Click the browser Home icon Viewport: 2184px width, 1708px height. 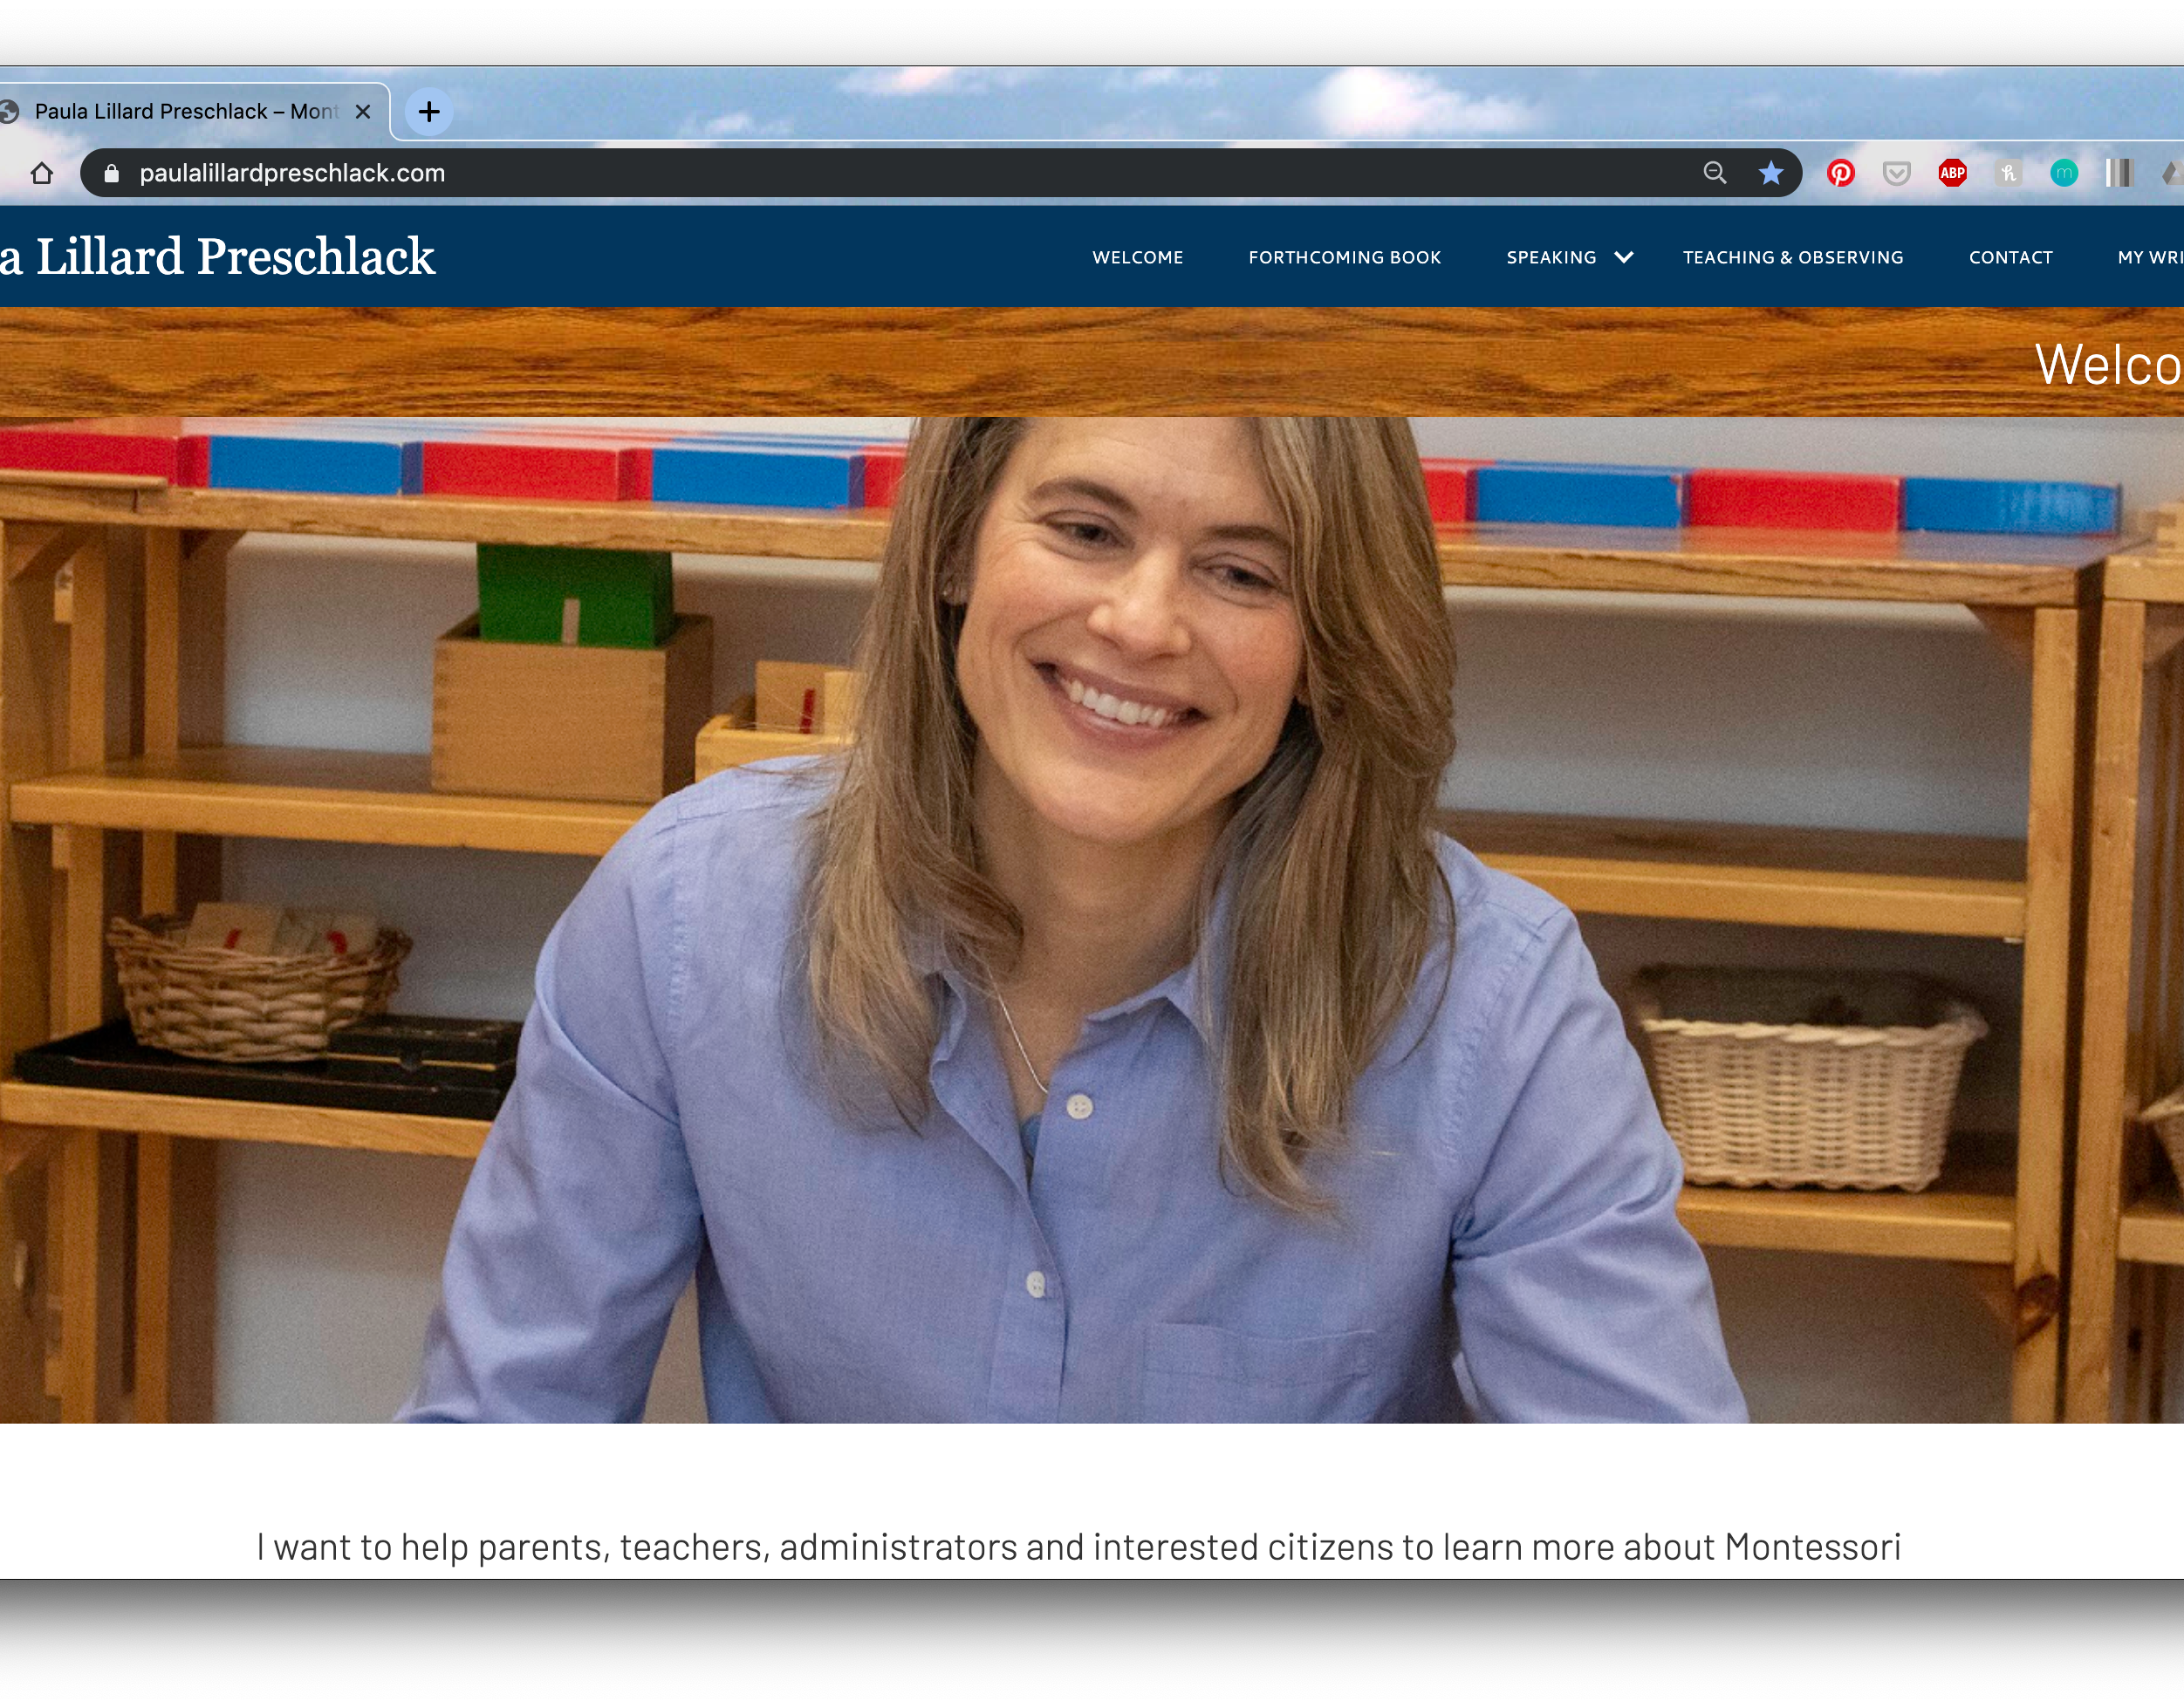pyautogui.click(x=42, y=173)
